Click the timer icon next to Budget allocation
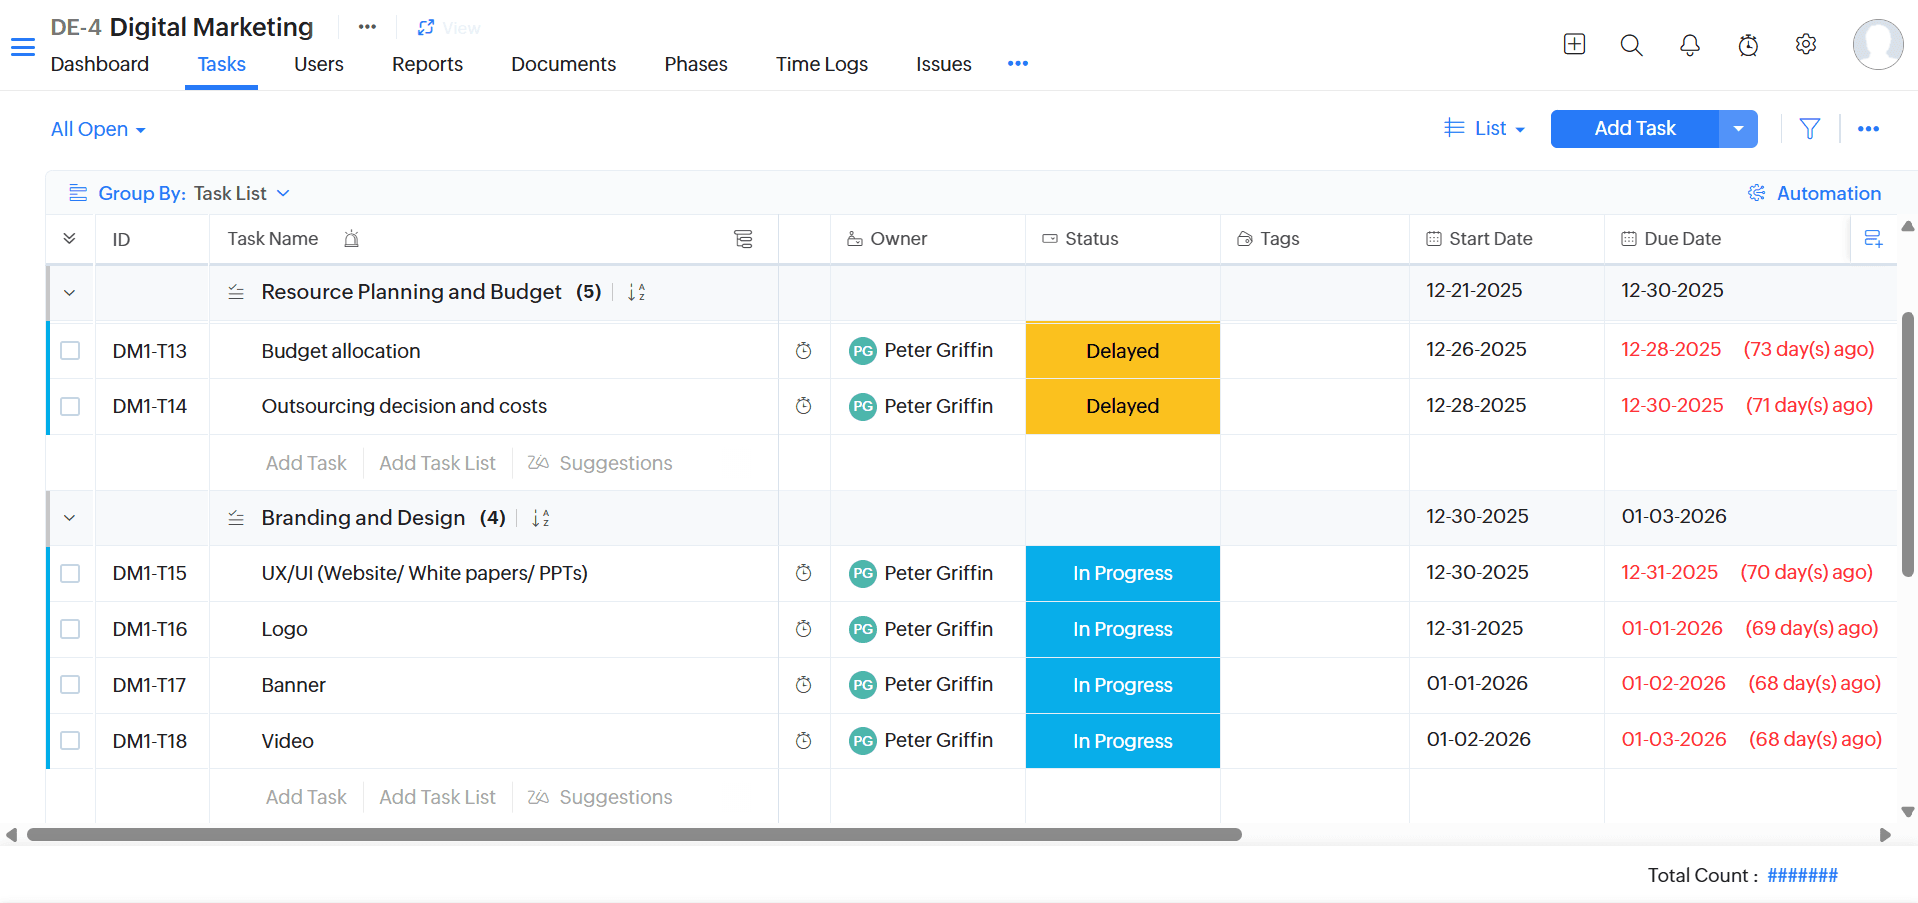 804,350
